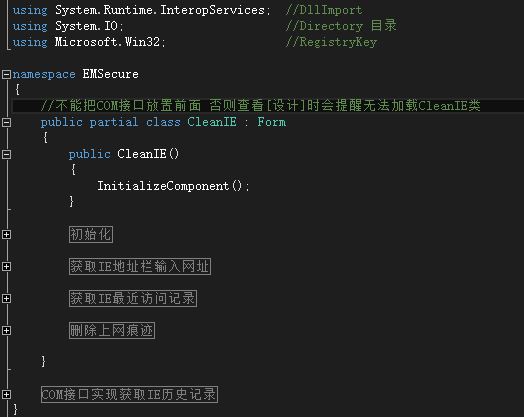Expand the 获取IE地址栏输入网址 region
Viewport: 524px width, 417px height.
tap(6, 267)
